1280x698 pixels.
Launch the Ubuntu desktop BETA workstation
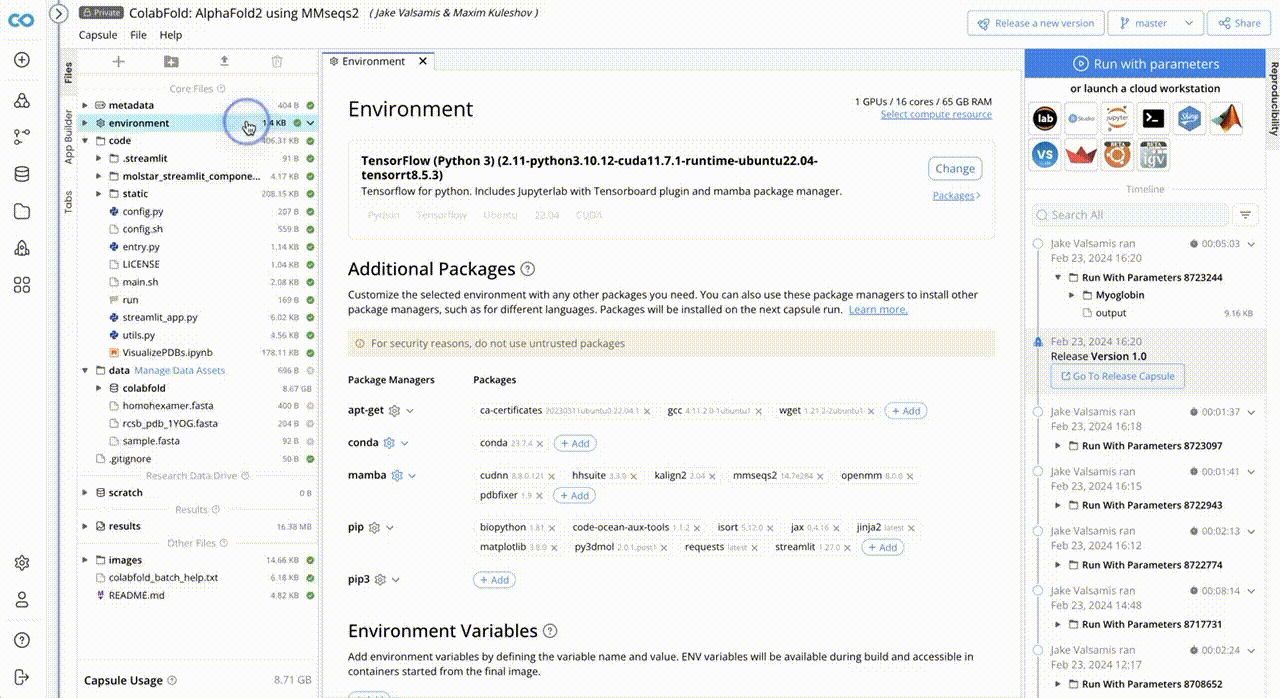point(1117,154)
